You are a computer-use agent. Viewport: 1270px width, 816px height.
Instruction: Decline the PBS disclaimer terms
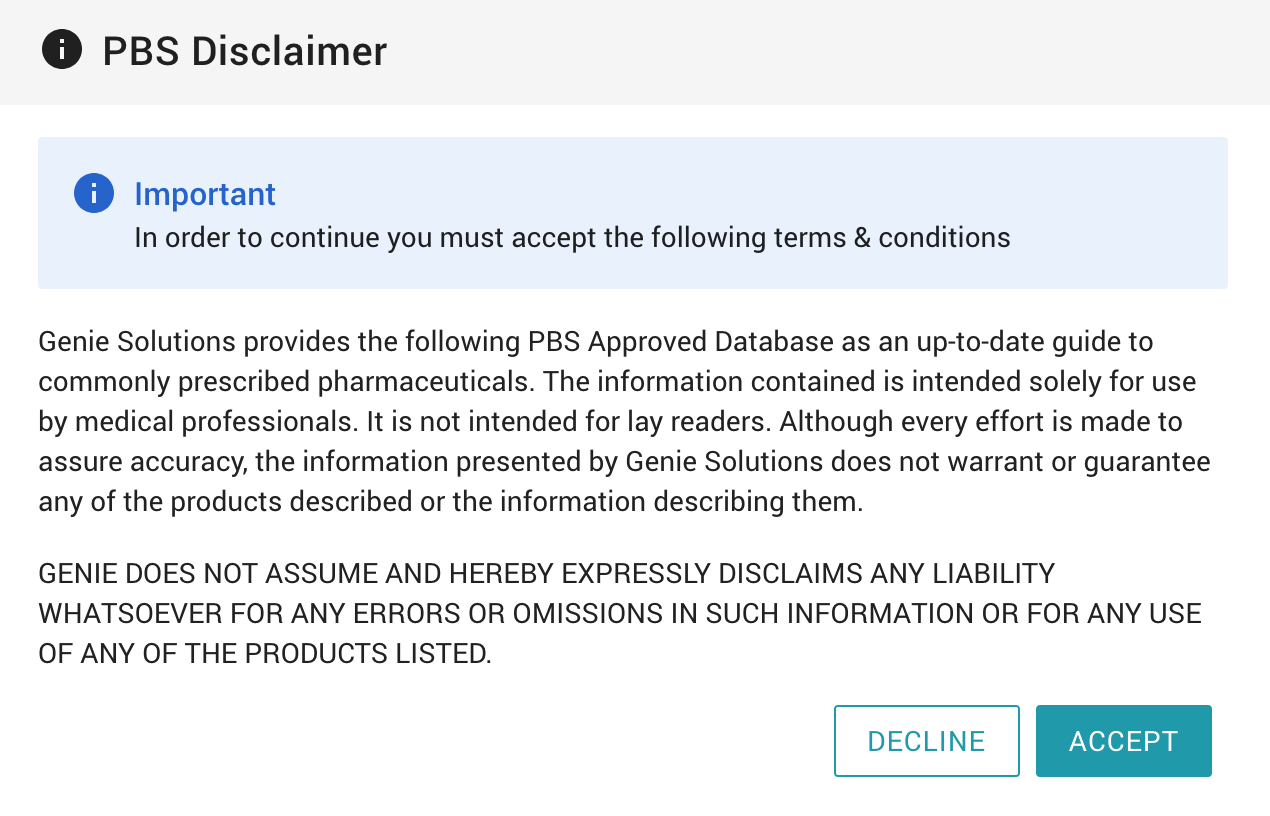tap(926, 741)
